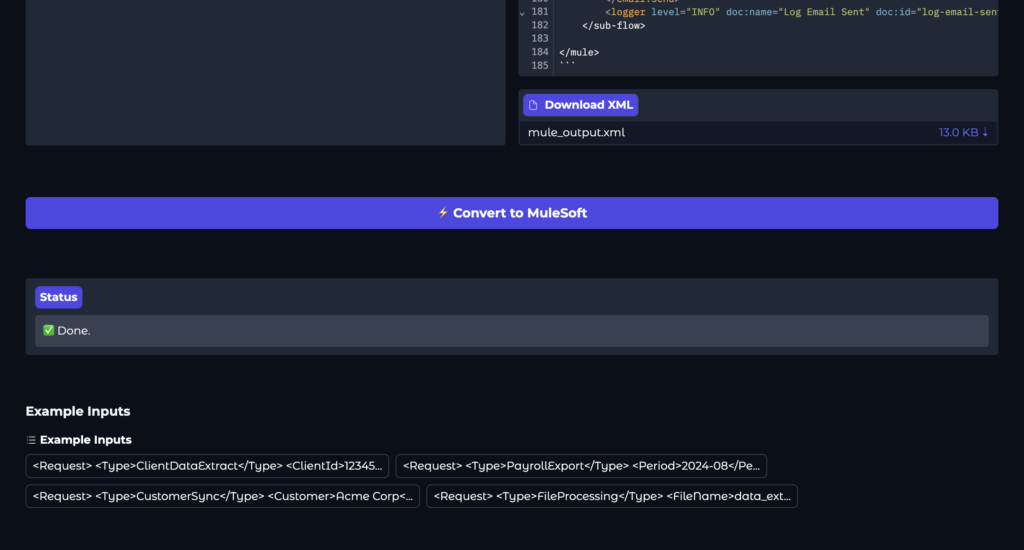Click line number 185 in code gutter
This screenshot has height=550, width=1024.
tap(539, 65)
